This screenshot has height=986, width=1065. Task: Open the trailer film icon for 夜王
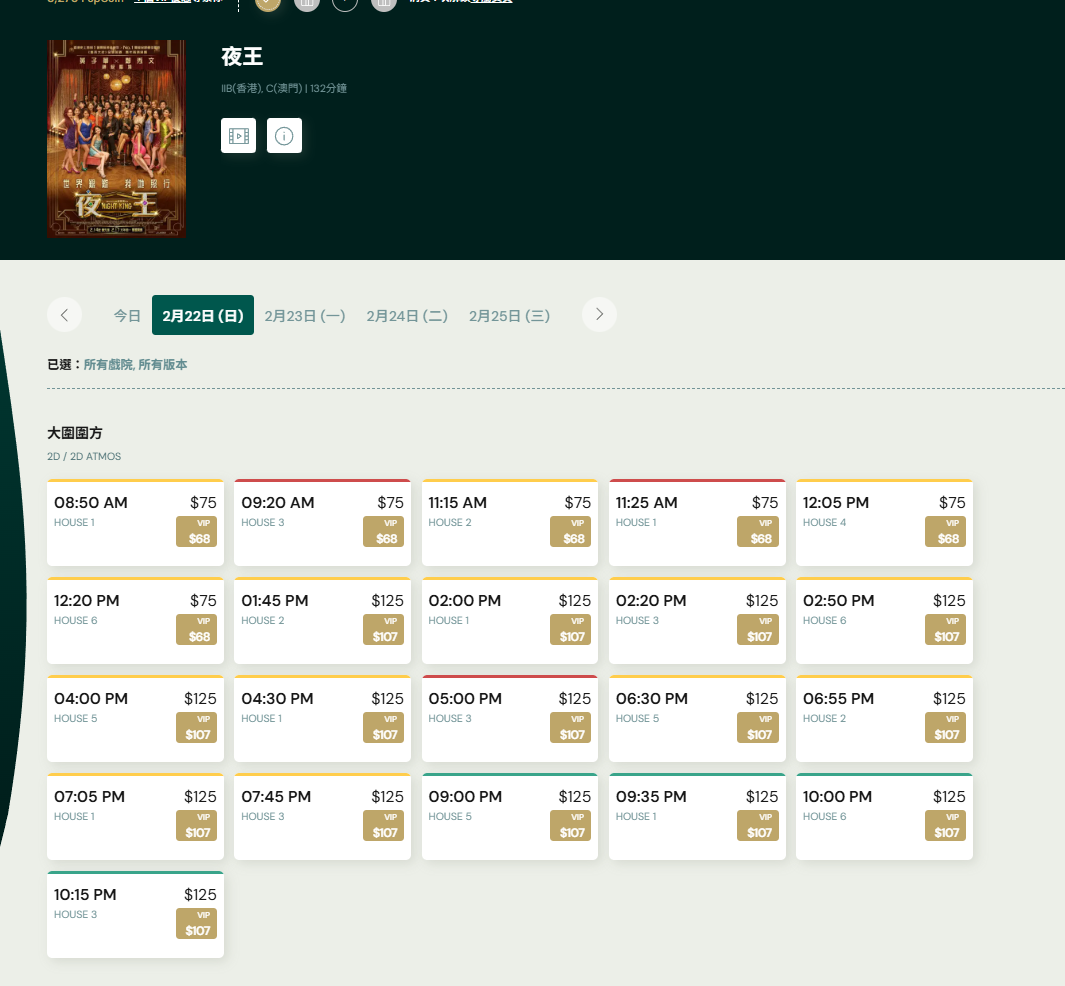coord(238,136)
